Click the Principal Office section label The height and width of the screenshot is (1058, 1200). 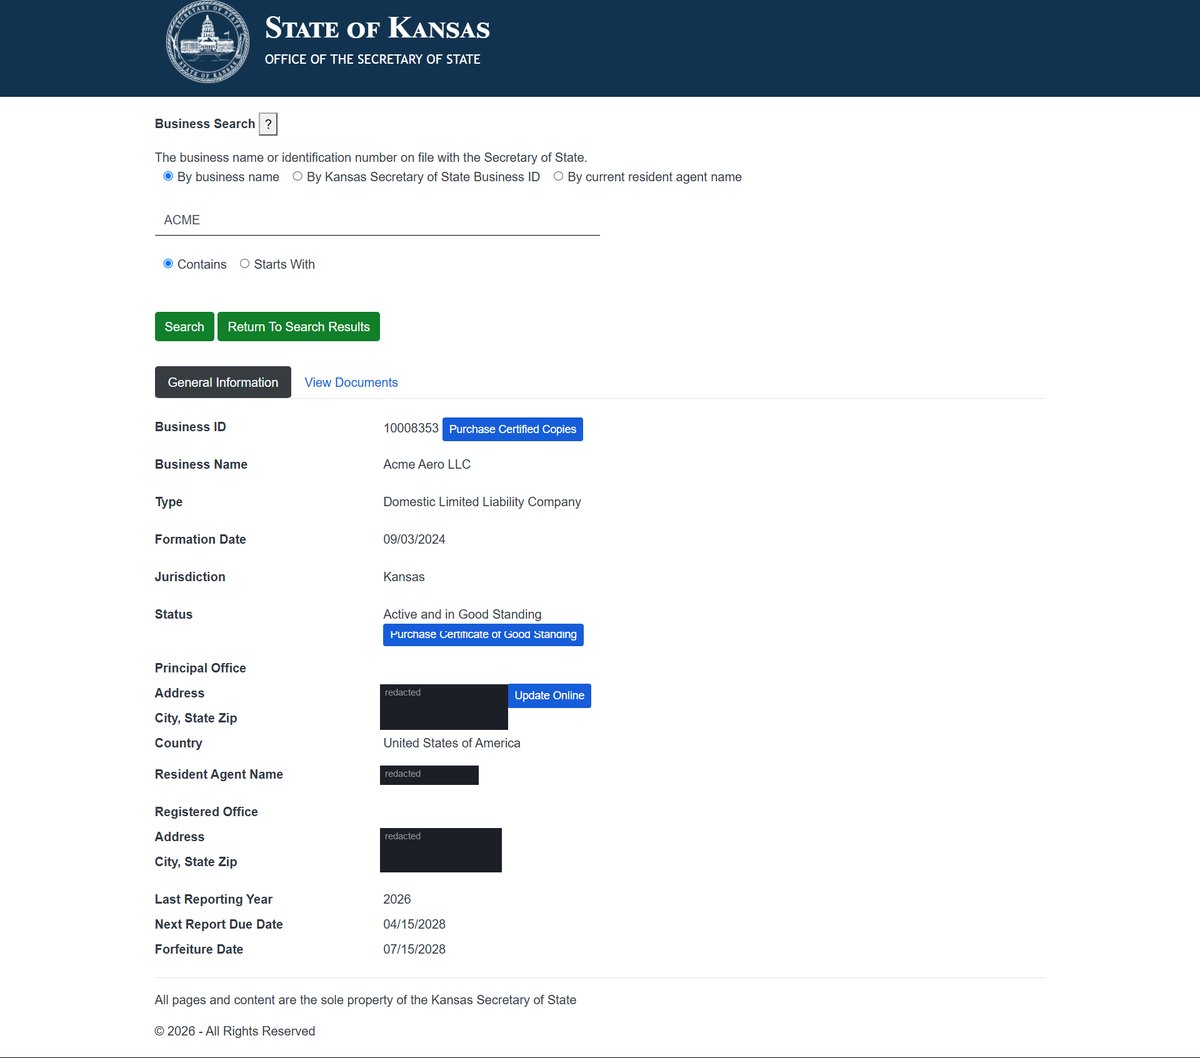click(x=200, y=668)
